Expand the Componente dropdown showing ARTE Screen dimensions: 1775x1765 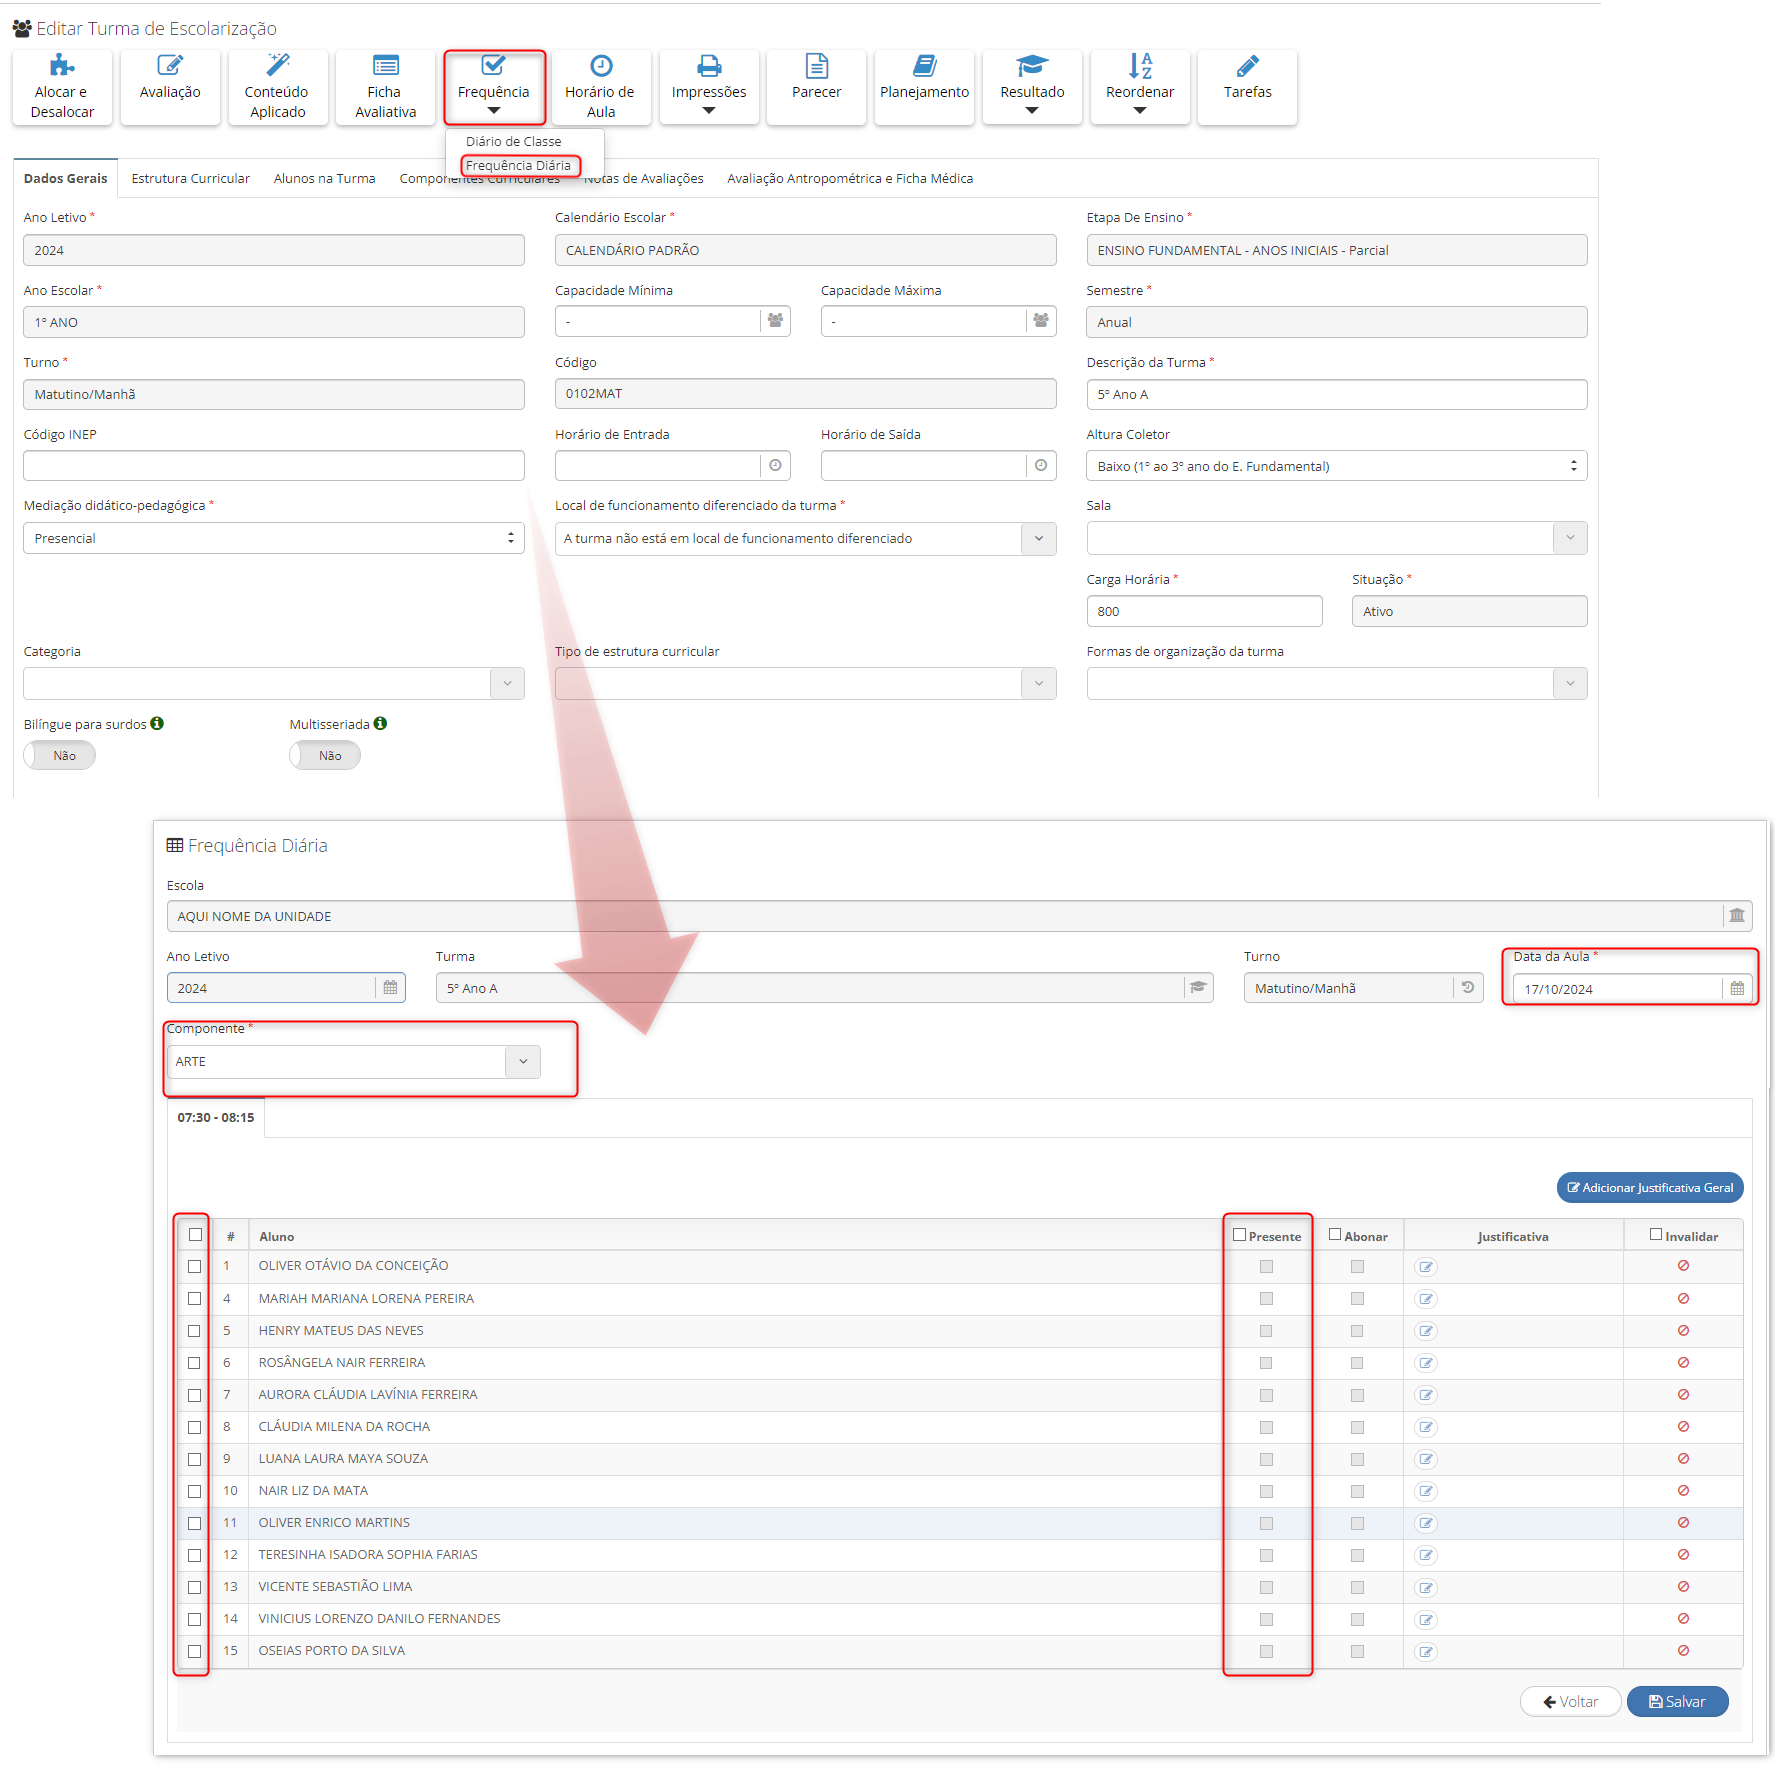point(523,1062)
